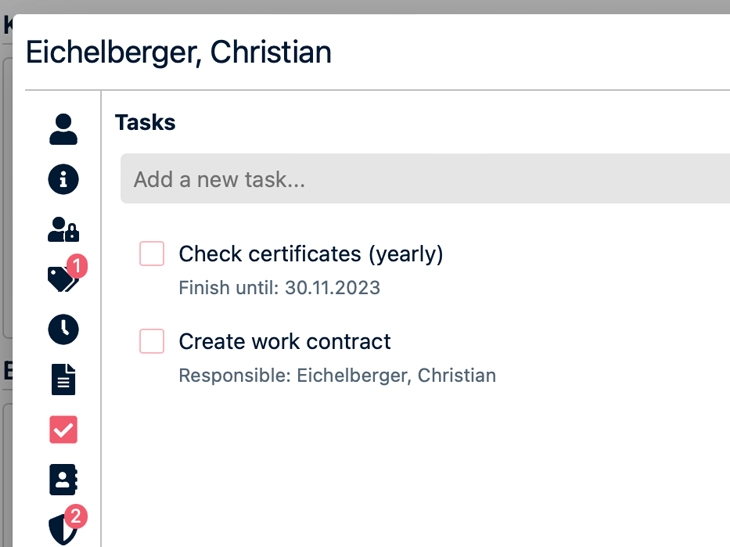Select the red tasks checkmark sidebar icon
Screen dimensions: 730x547
coord(63,430)
